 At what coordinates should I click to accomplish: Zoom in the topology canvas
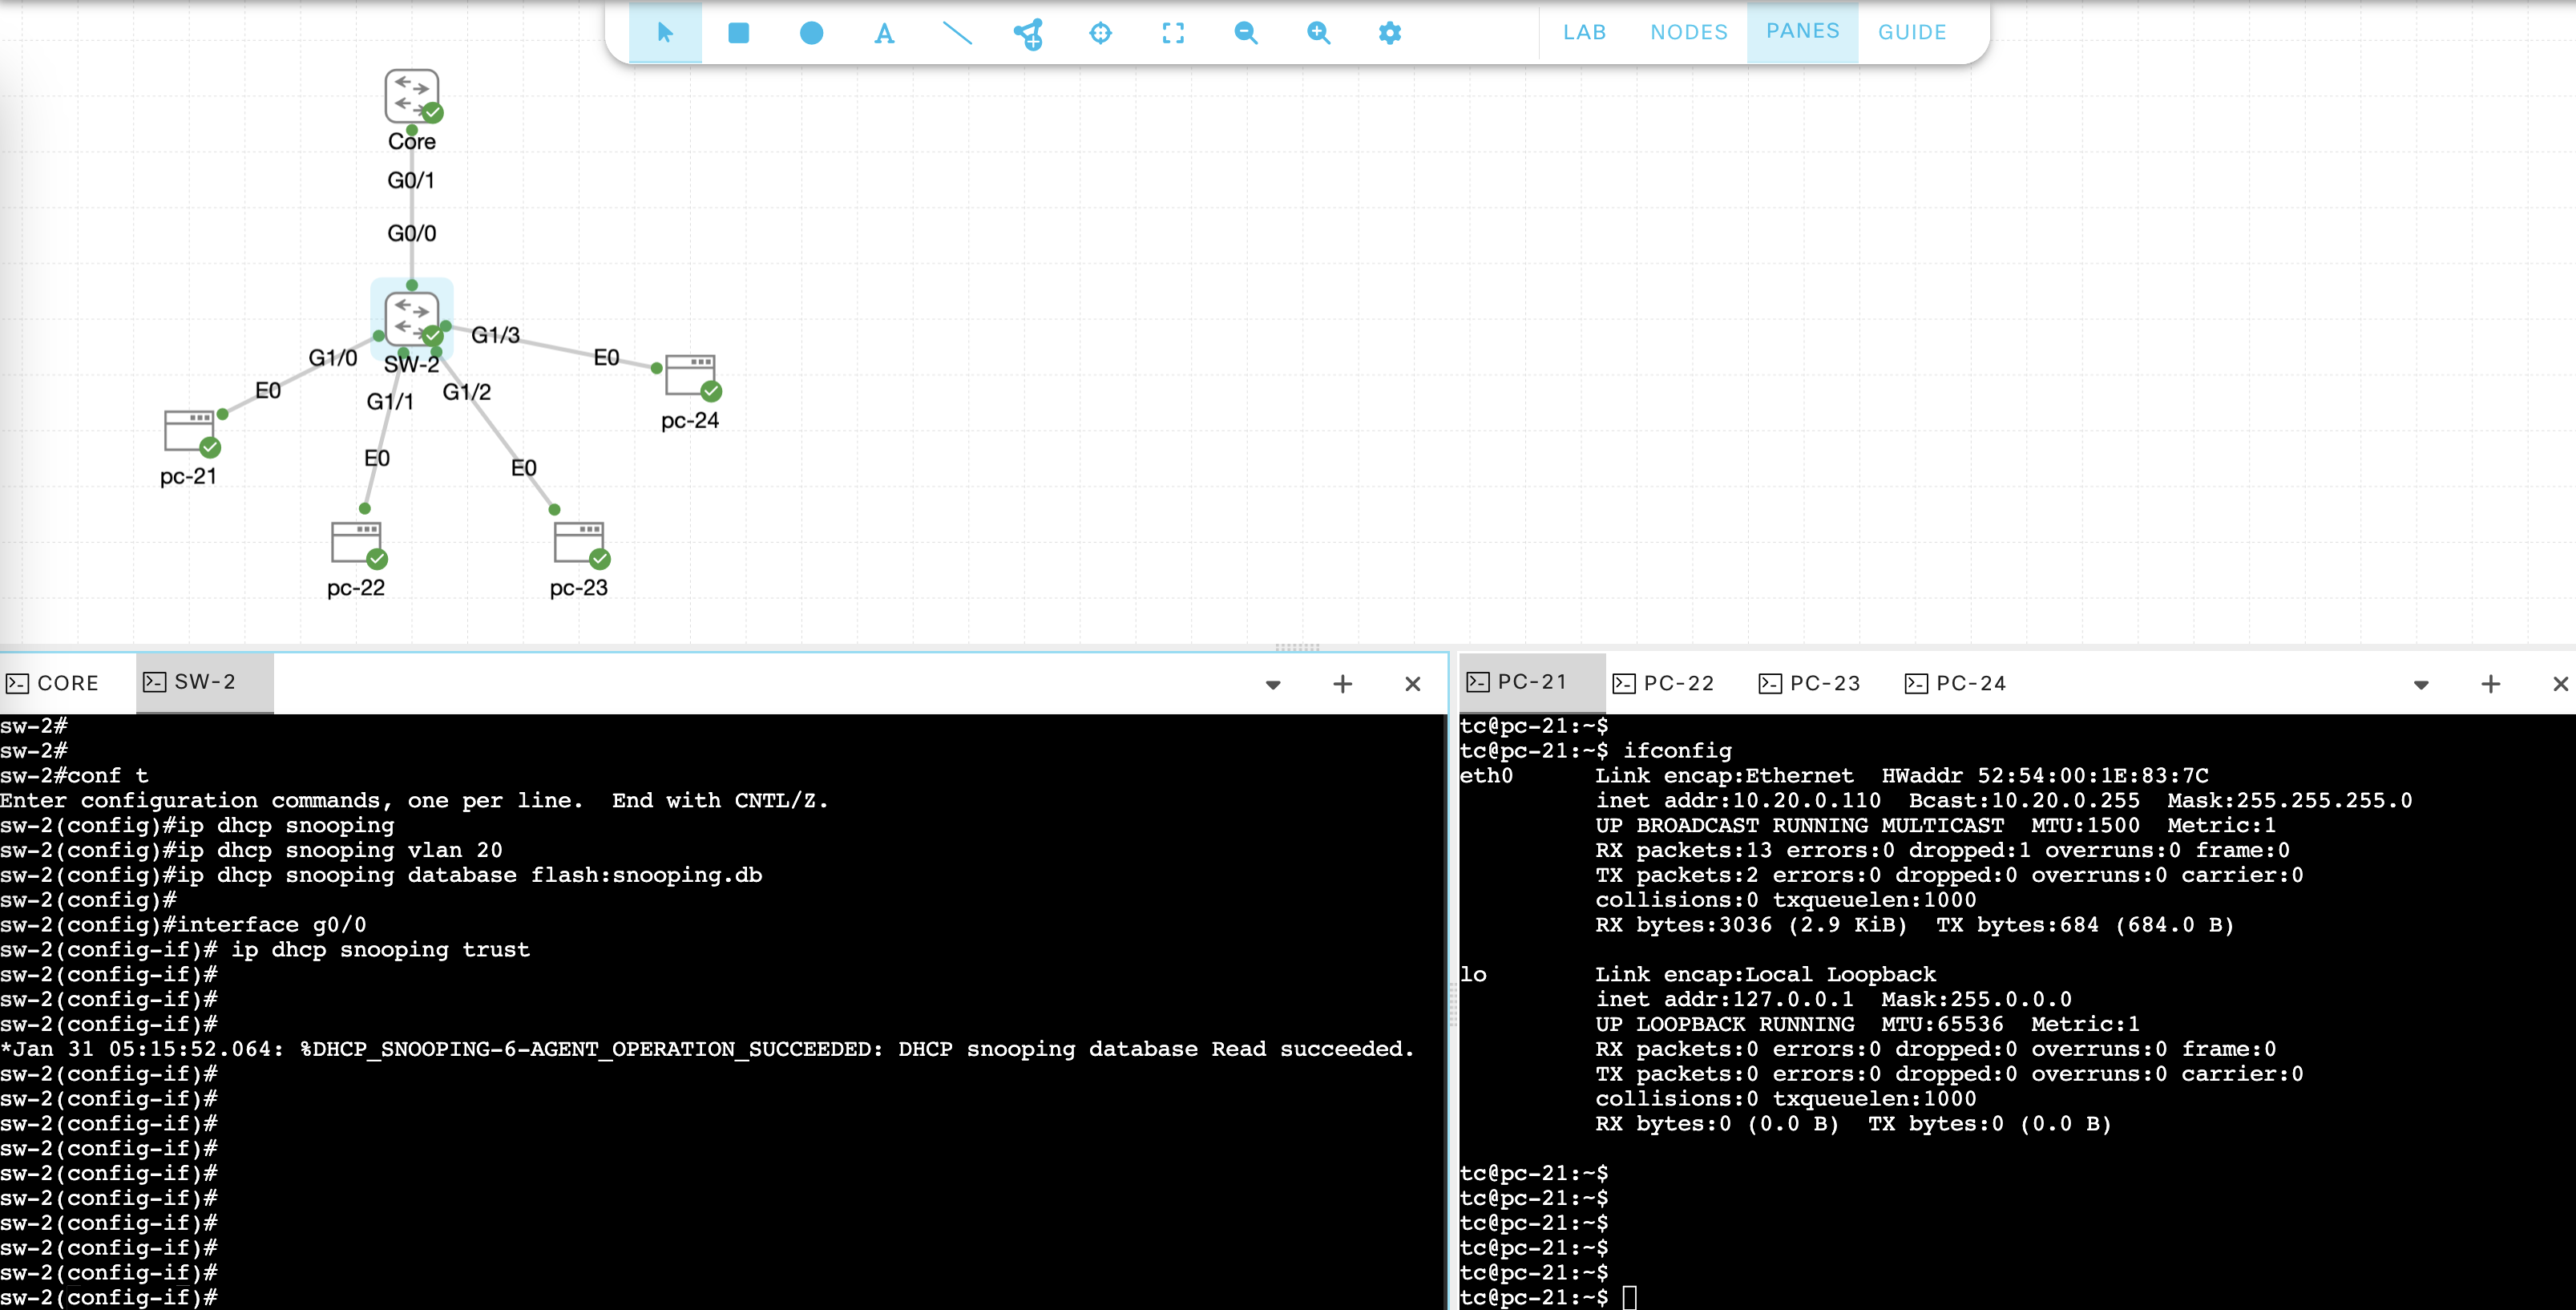[1318, 33]
